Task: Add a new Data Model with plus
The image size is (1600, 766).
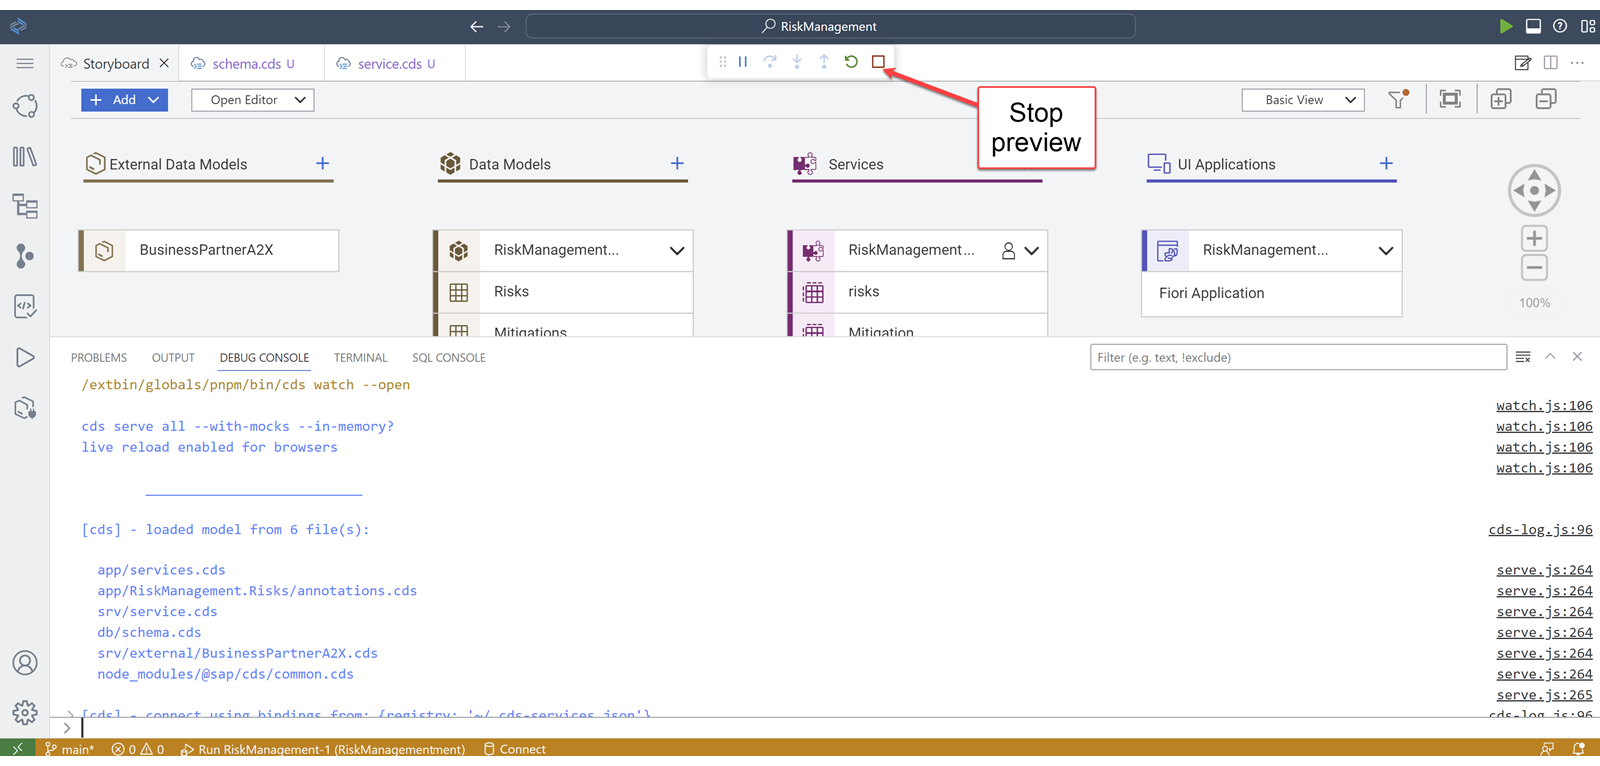Action: 677,163
